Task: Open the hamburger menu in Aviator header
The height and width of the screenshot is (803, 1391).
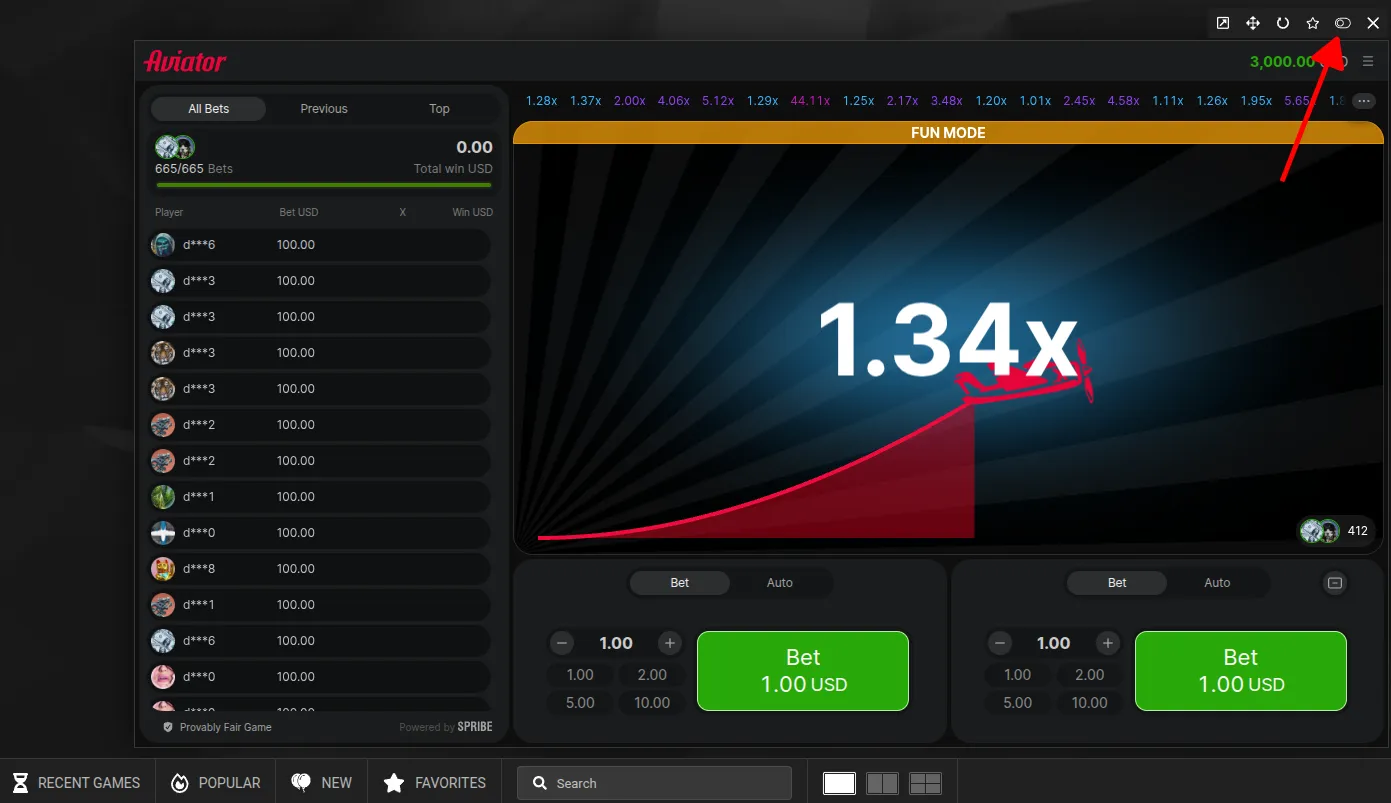Action: pos(1368,62)
